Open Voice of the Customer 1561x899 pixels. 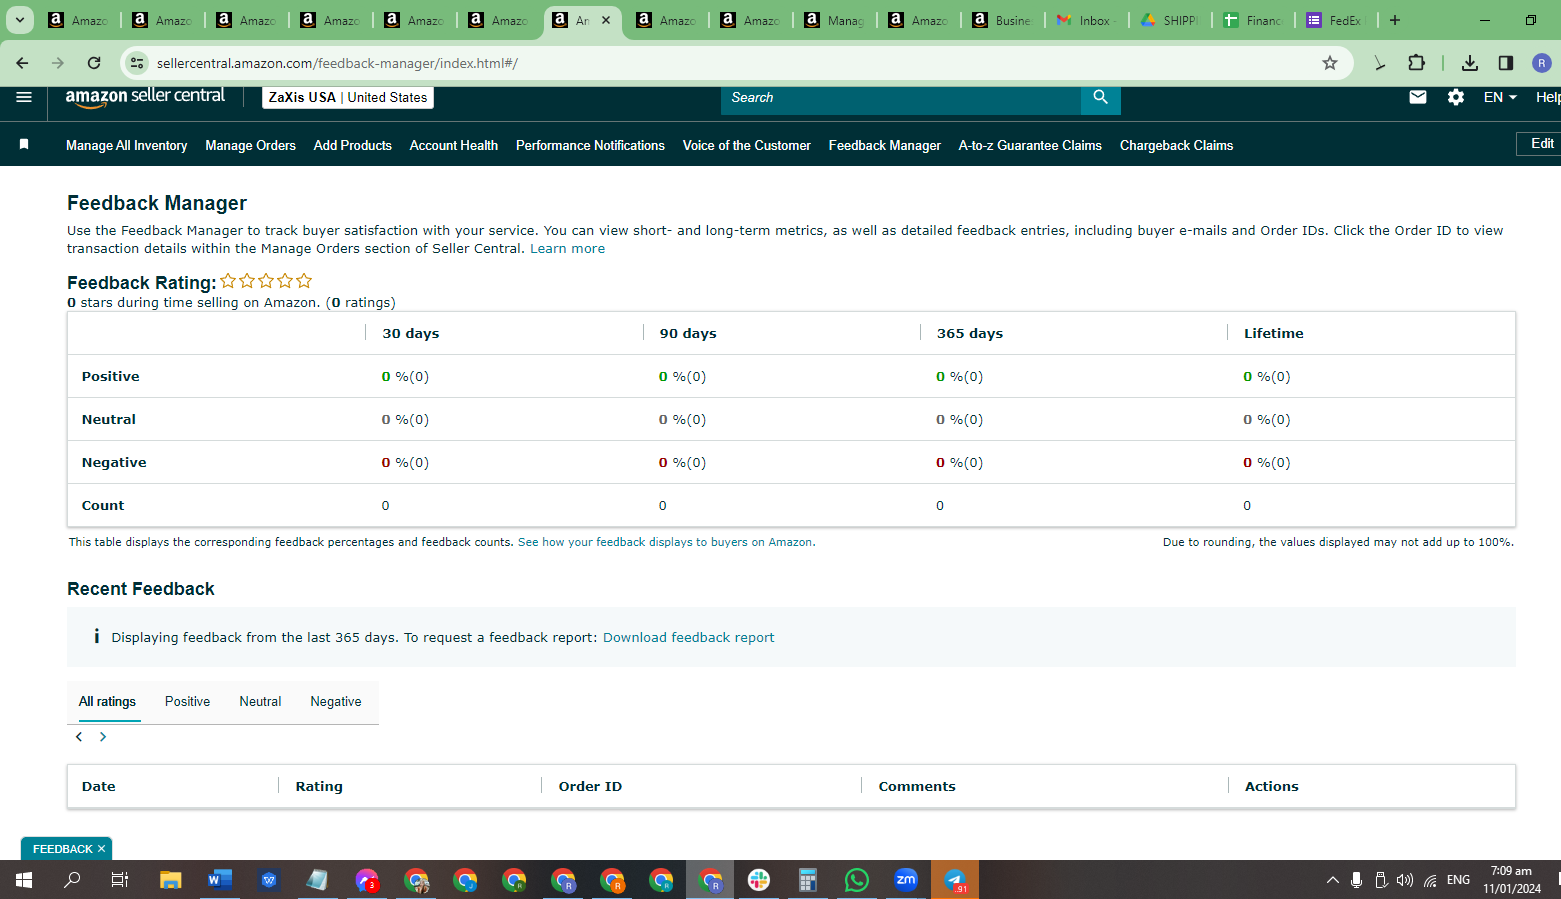pyautogui.click(x=746, y=145)
